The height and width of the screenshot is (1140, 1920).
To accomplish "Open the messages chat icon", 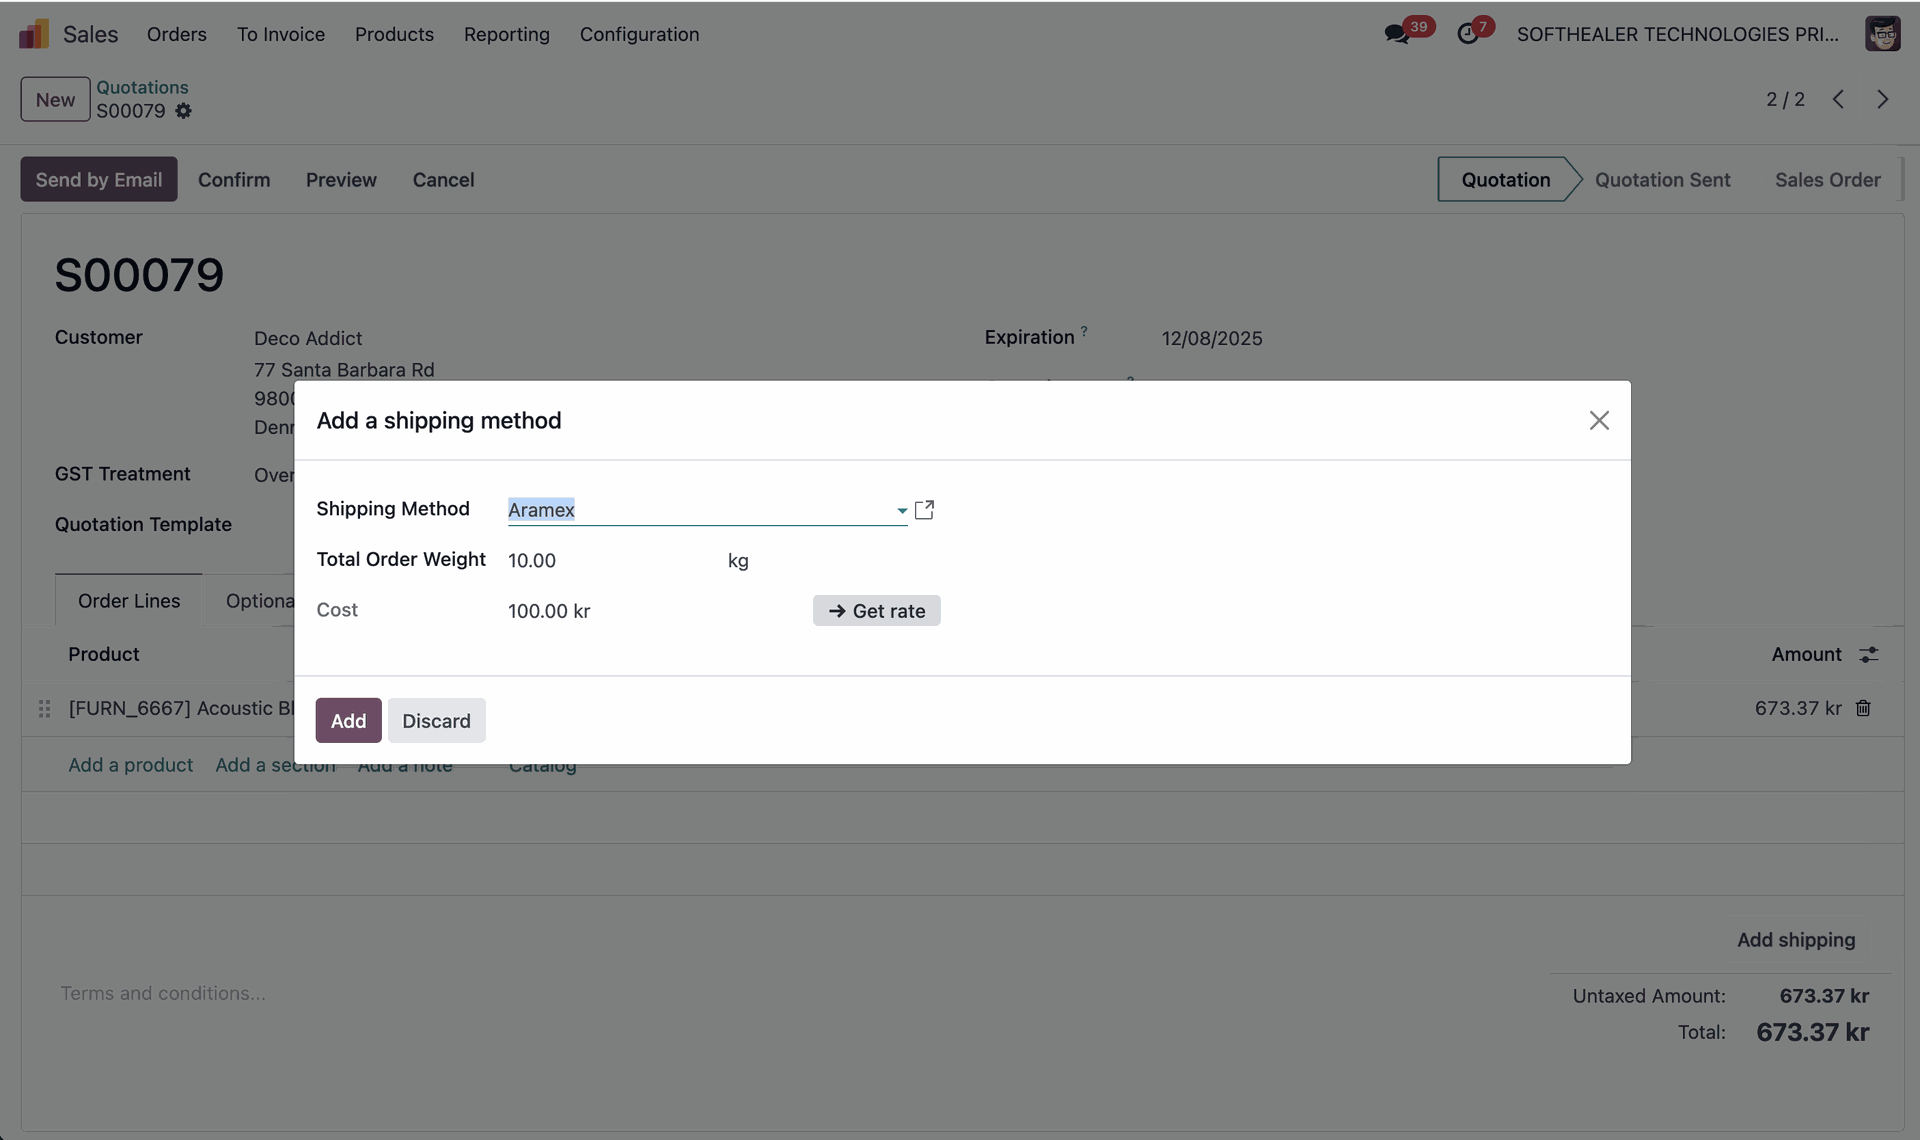I will pyautogui.click(x=1396, y=34).
